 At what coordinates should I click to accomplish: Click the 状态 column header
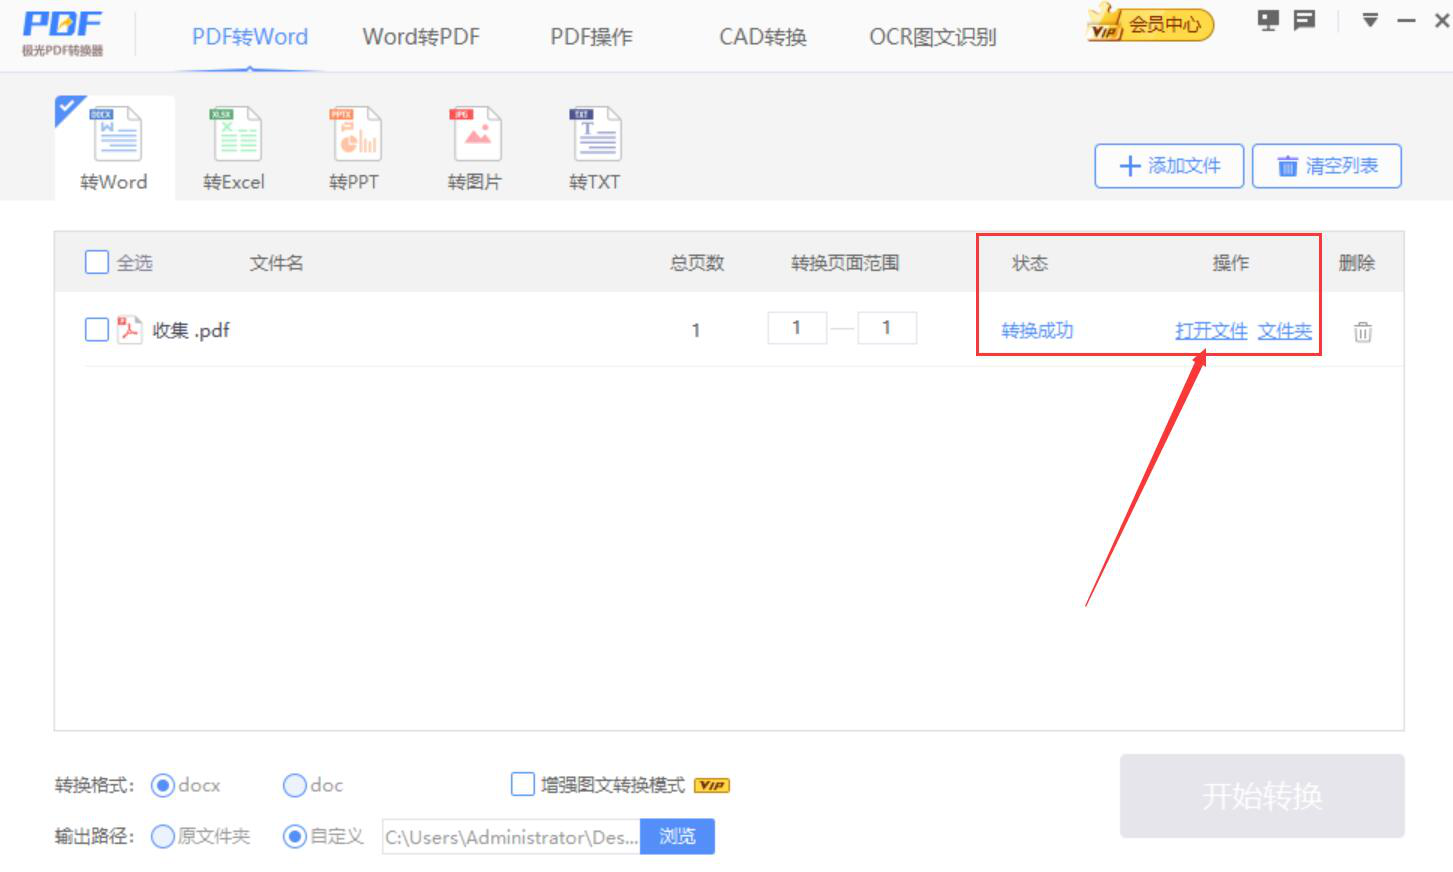point(1030,263)
